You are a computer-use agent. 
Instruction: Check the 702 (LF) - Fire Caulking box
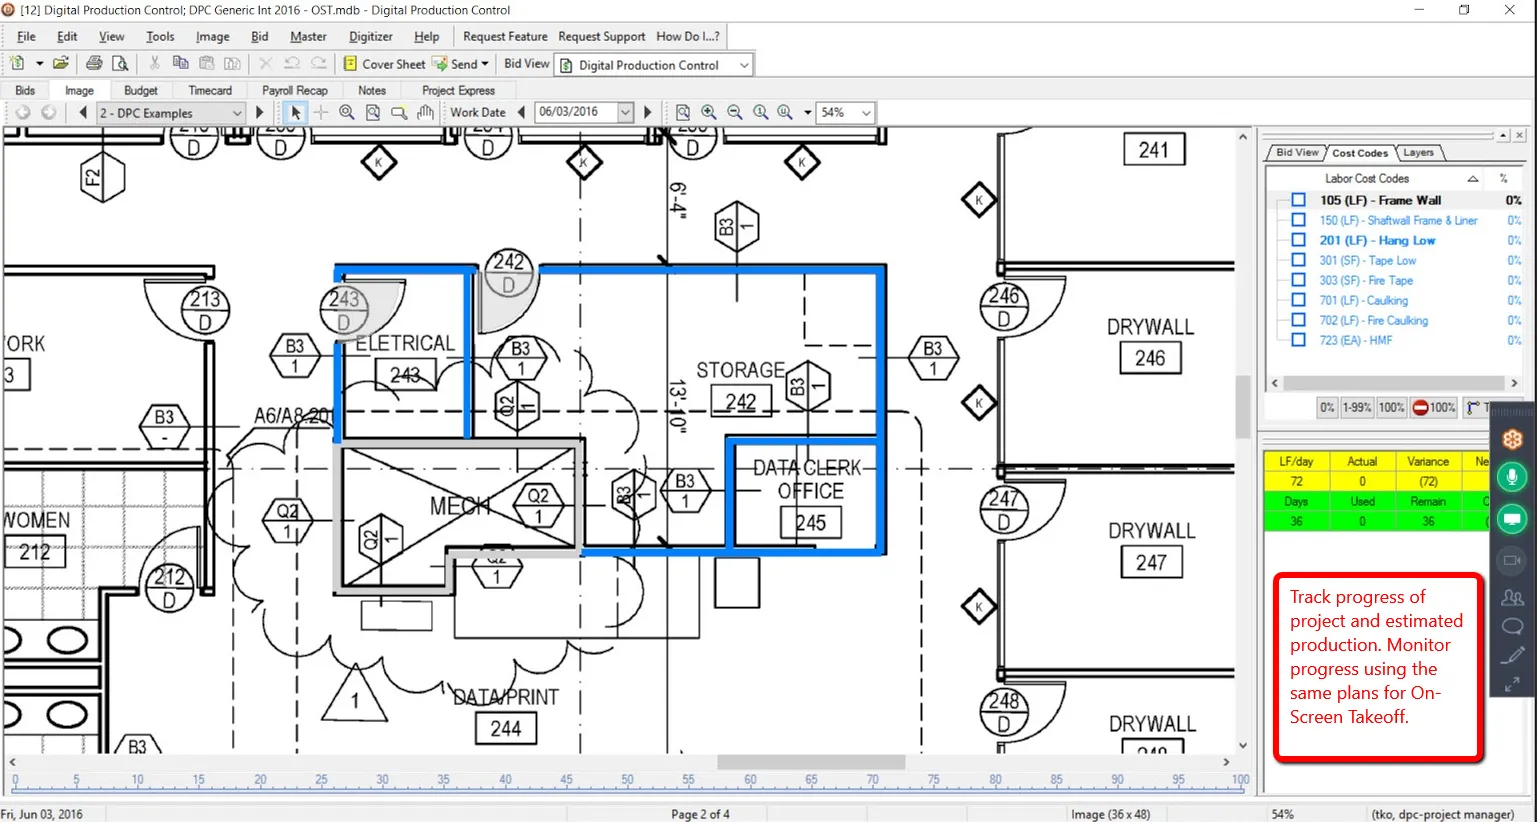tap(1298, 320)
